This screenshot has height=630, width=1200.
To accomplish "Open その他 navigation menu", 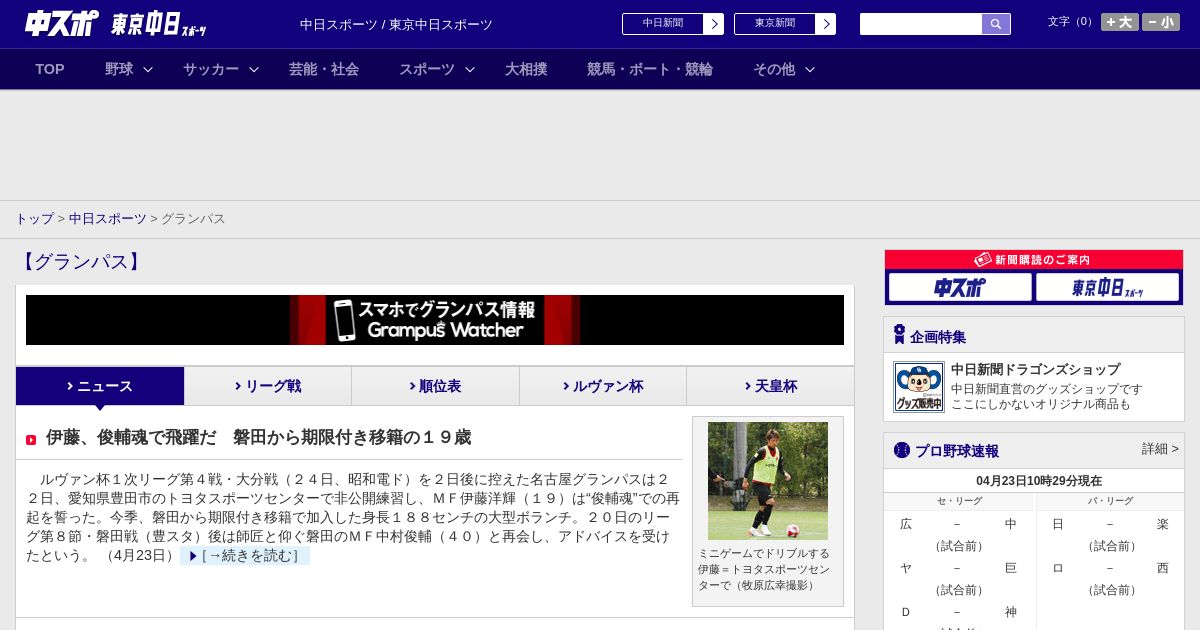I will [x=774, y=69].
